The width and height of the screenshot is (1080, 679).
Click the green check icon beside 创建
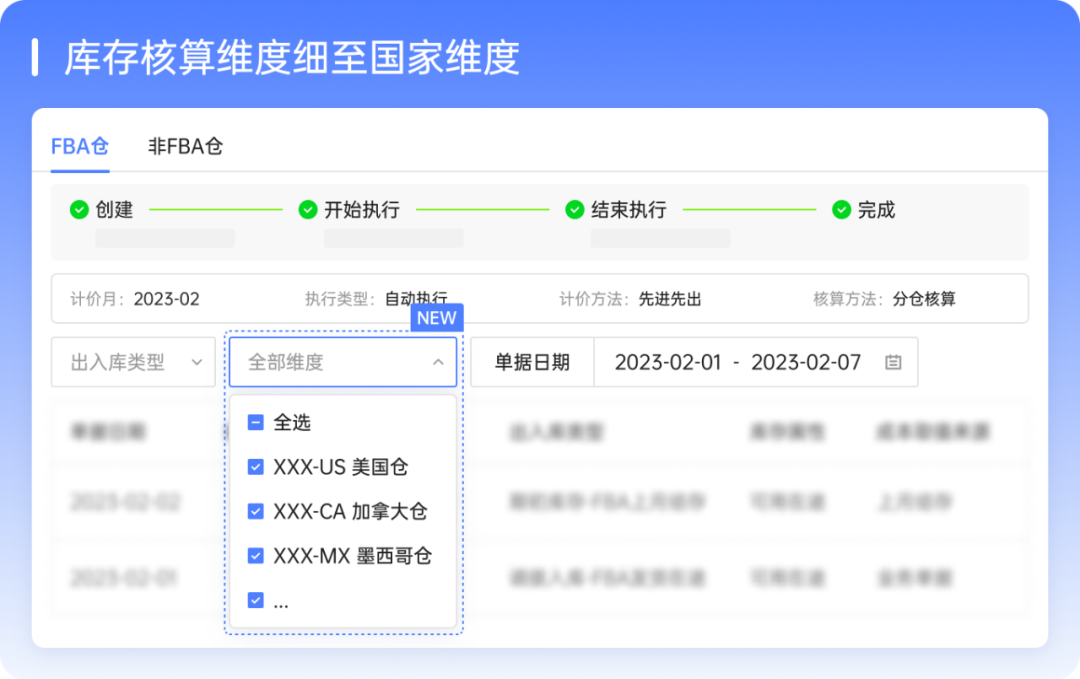point(78,210)
